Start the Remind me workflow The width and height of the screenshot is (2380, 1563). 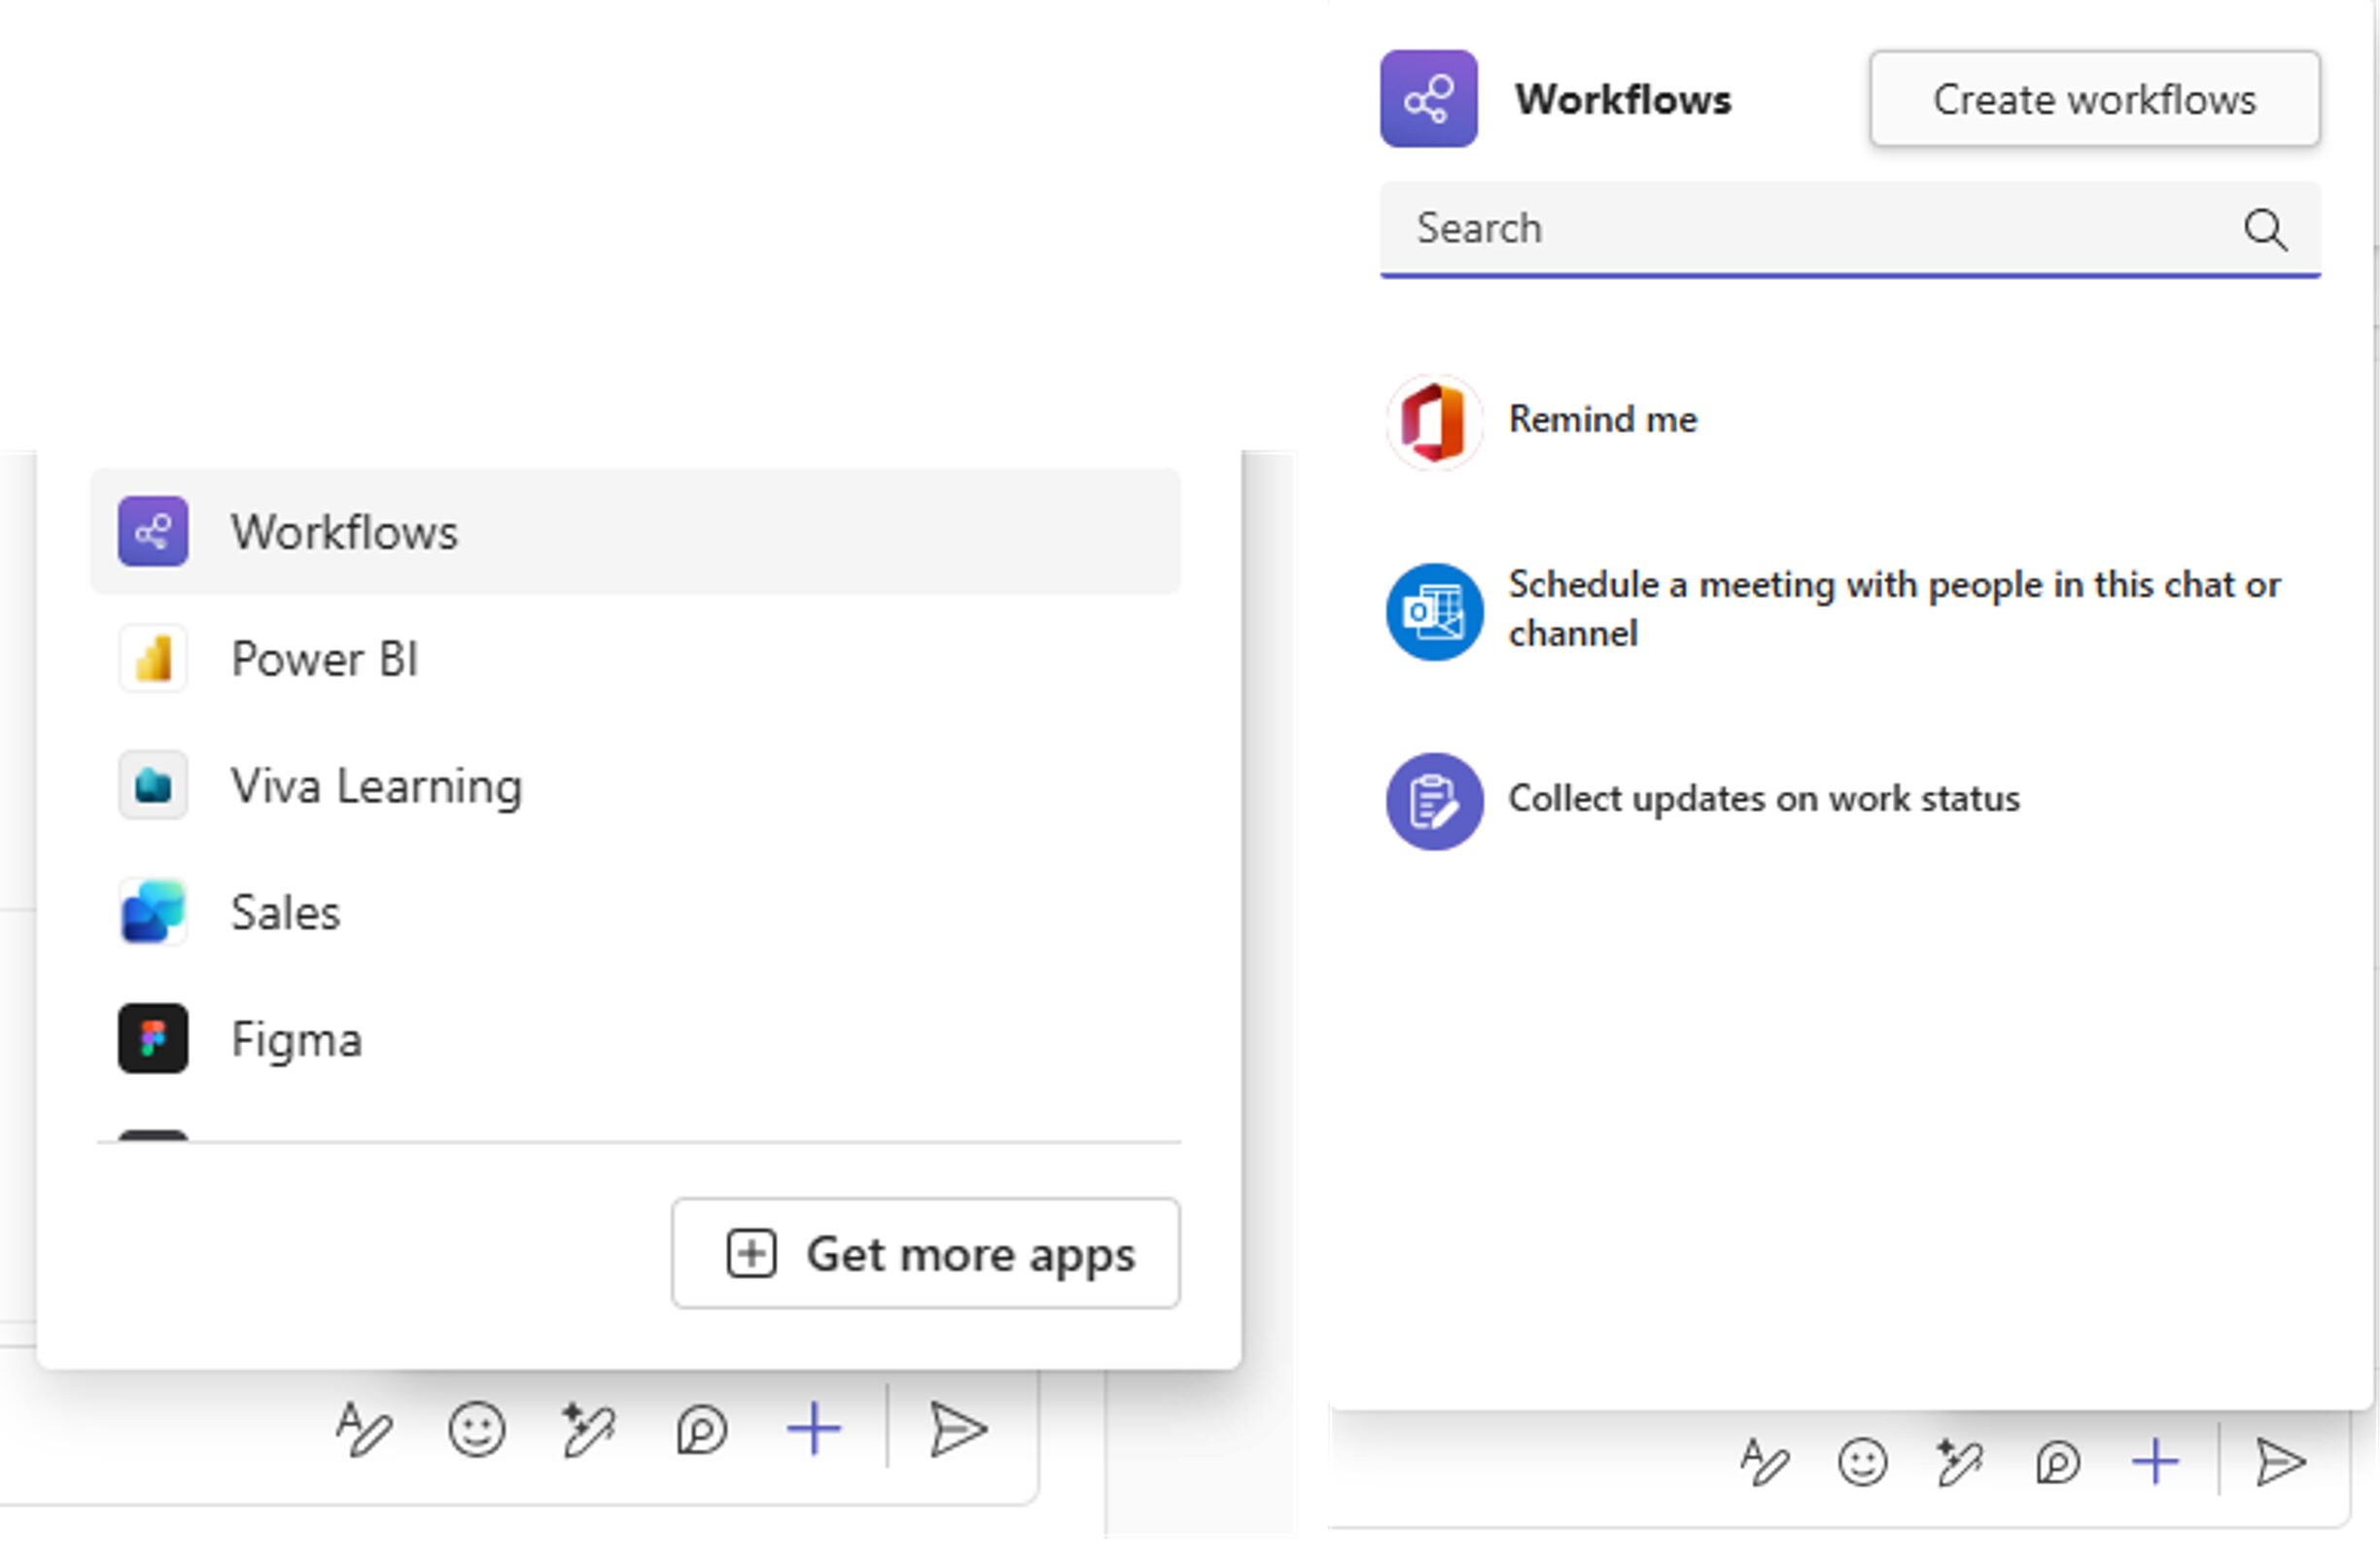[x=1602, y=419]
